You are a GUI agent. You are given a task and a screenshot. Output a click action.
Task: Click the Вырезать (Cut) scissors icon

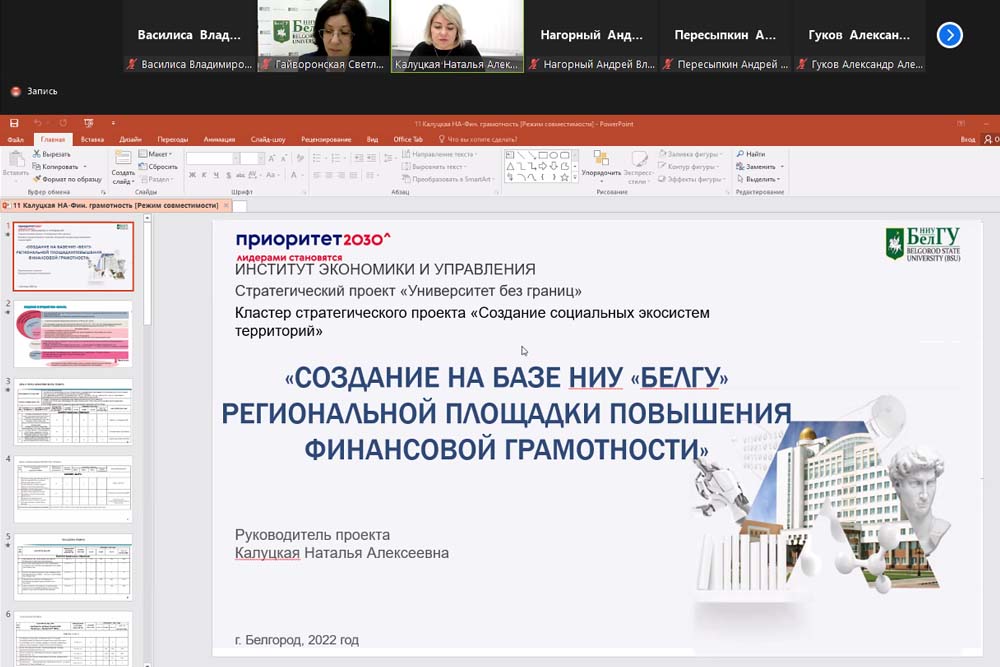pos(37,154)
